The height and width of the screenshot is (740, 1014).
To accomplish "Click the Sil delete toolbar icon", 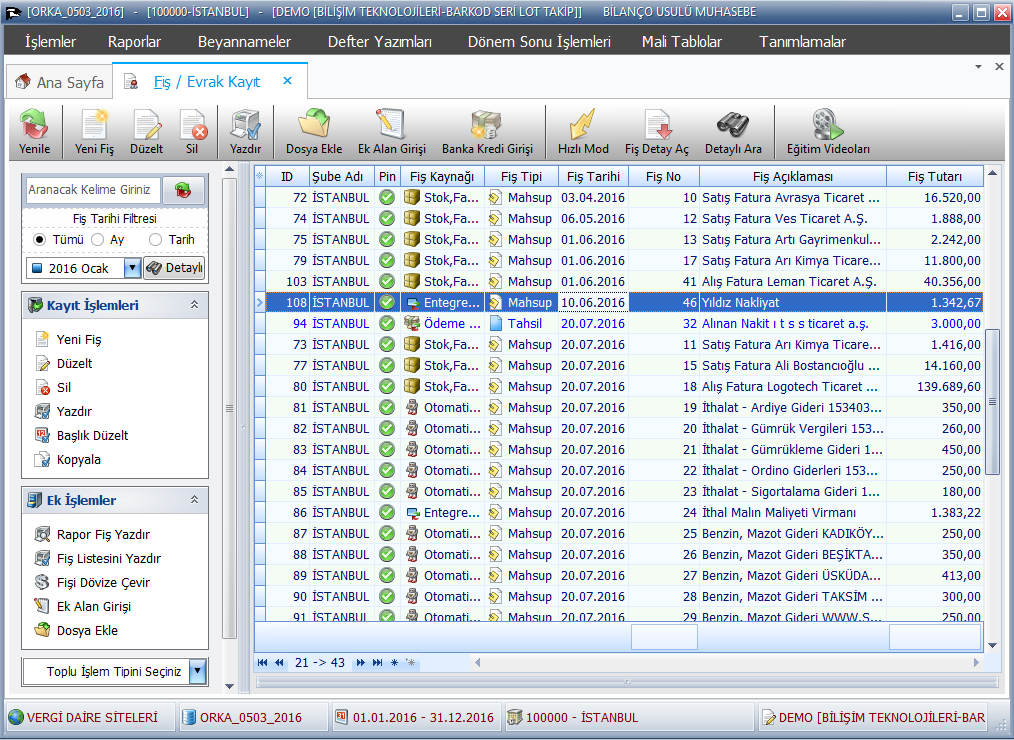I will (x=192, y=131).
